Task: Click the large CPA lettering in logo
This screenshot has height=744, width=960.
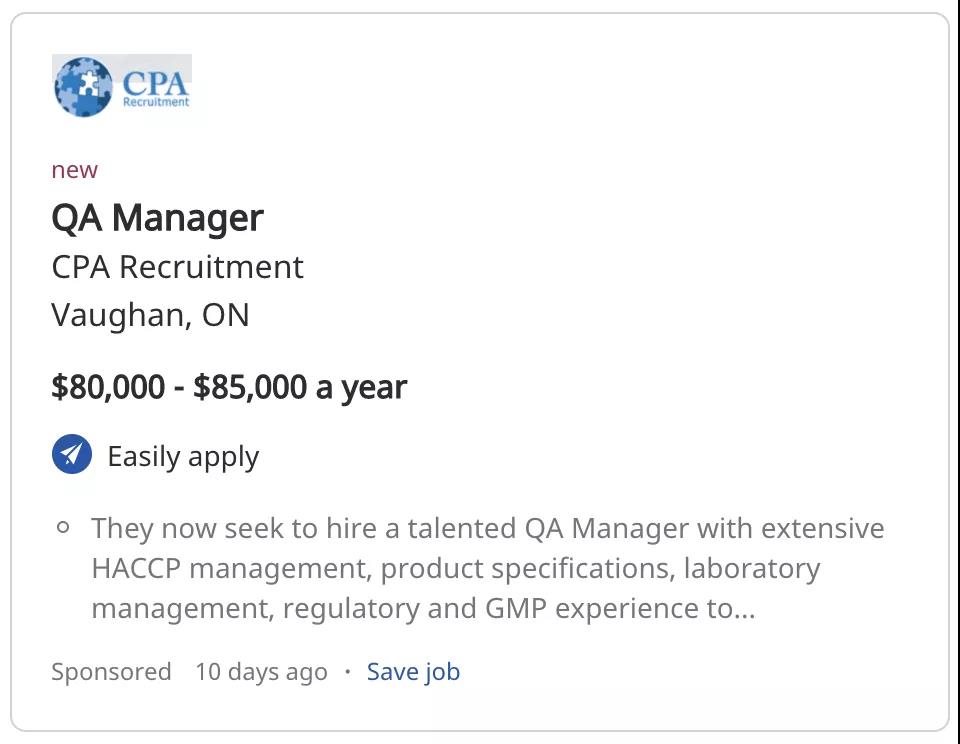Action: (x=155, y=83)
